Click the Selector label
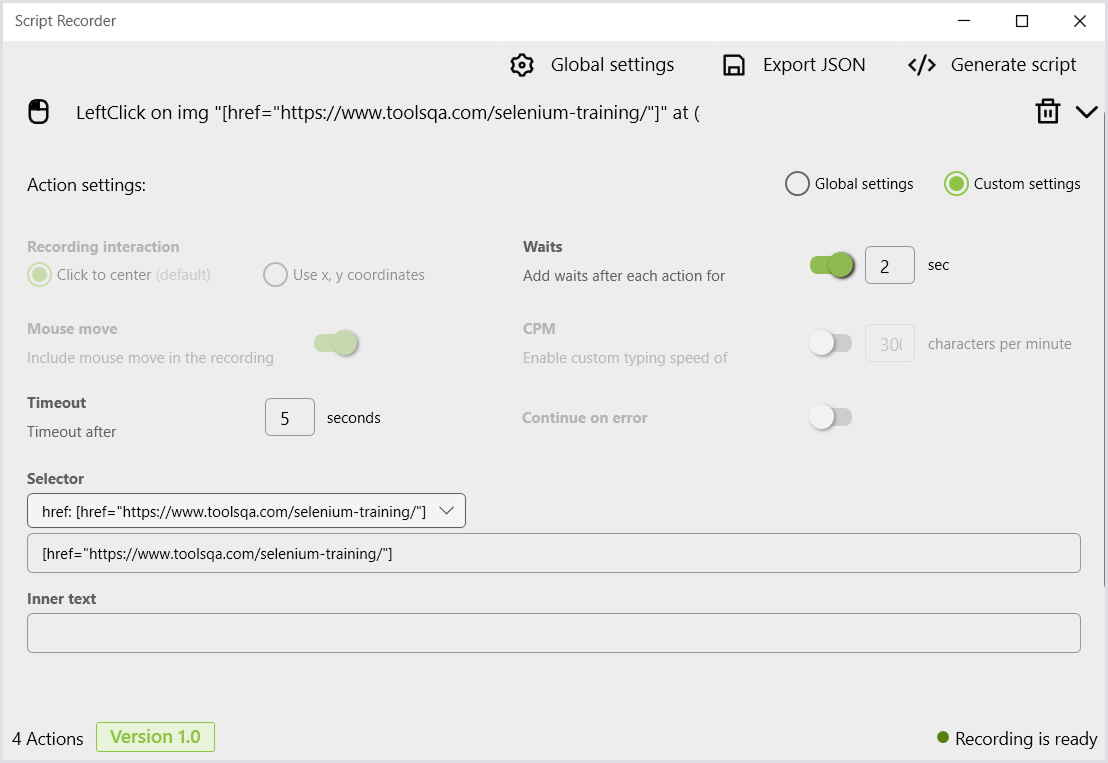Image resolution: width=1108 pixels, height=763 pixels. click(55, 478)
